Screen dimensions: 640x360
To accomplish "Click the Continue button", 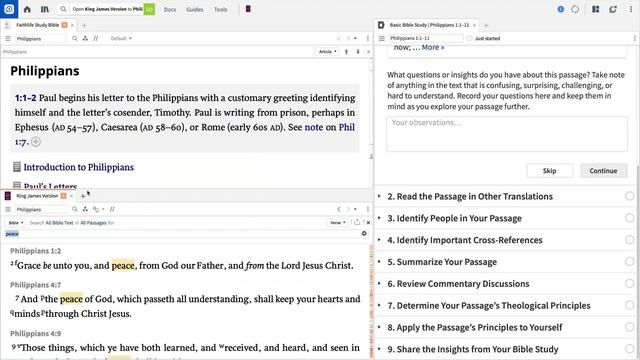I will point(603,171).
